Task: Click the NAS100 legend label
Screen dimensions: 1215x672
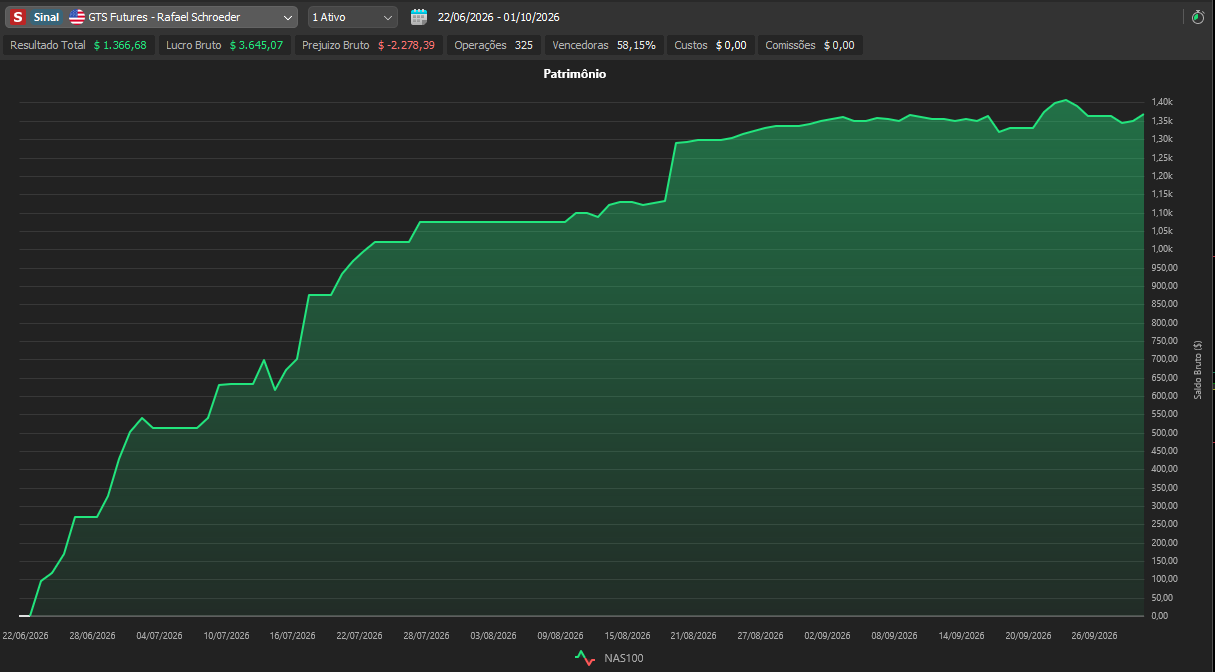Action: pos(622,658)
